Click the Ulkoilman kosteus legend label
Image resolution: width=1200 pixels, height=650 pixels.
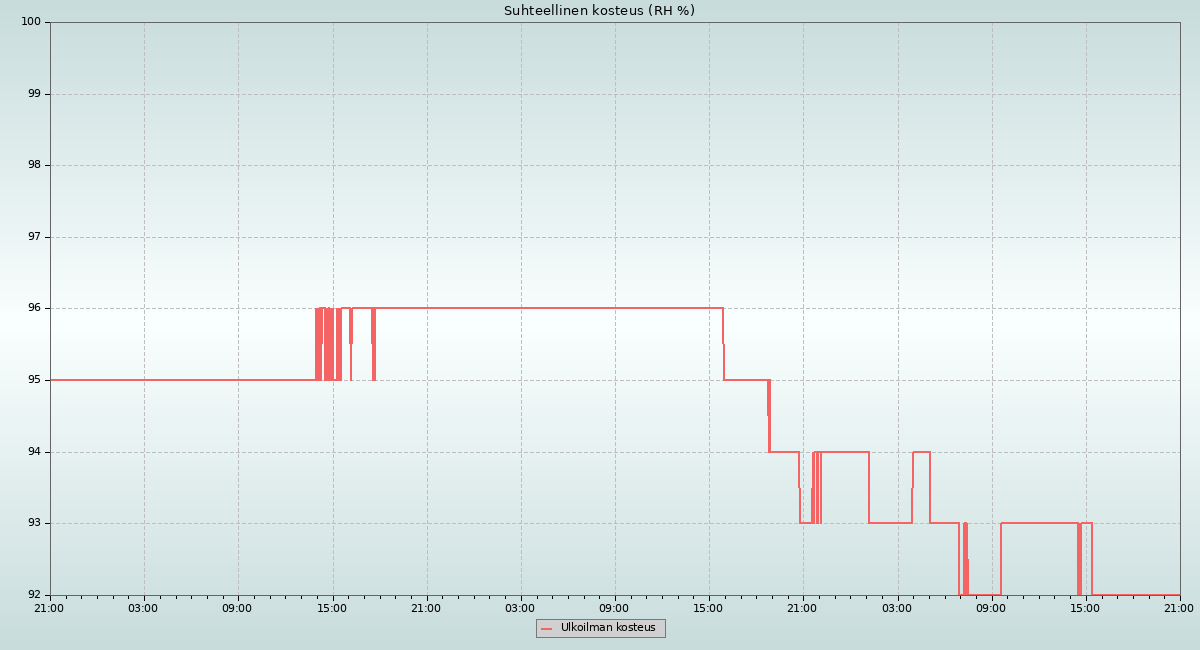coord(608,628)
